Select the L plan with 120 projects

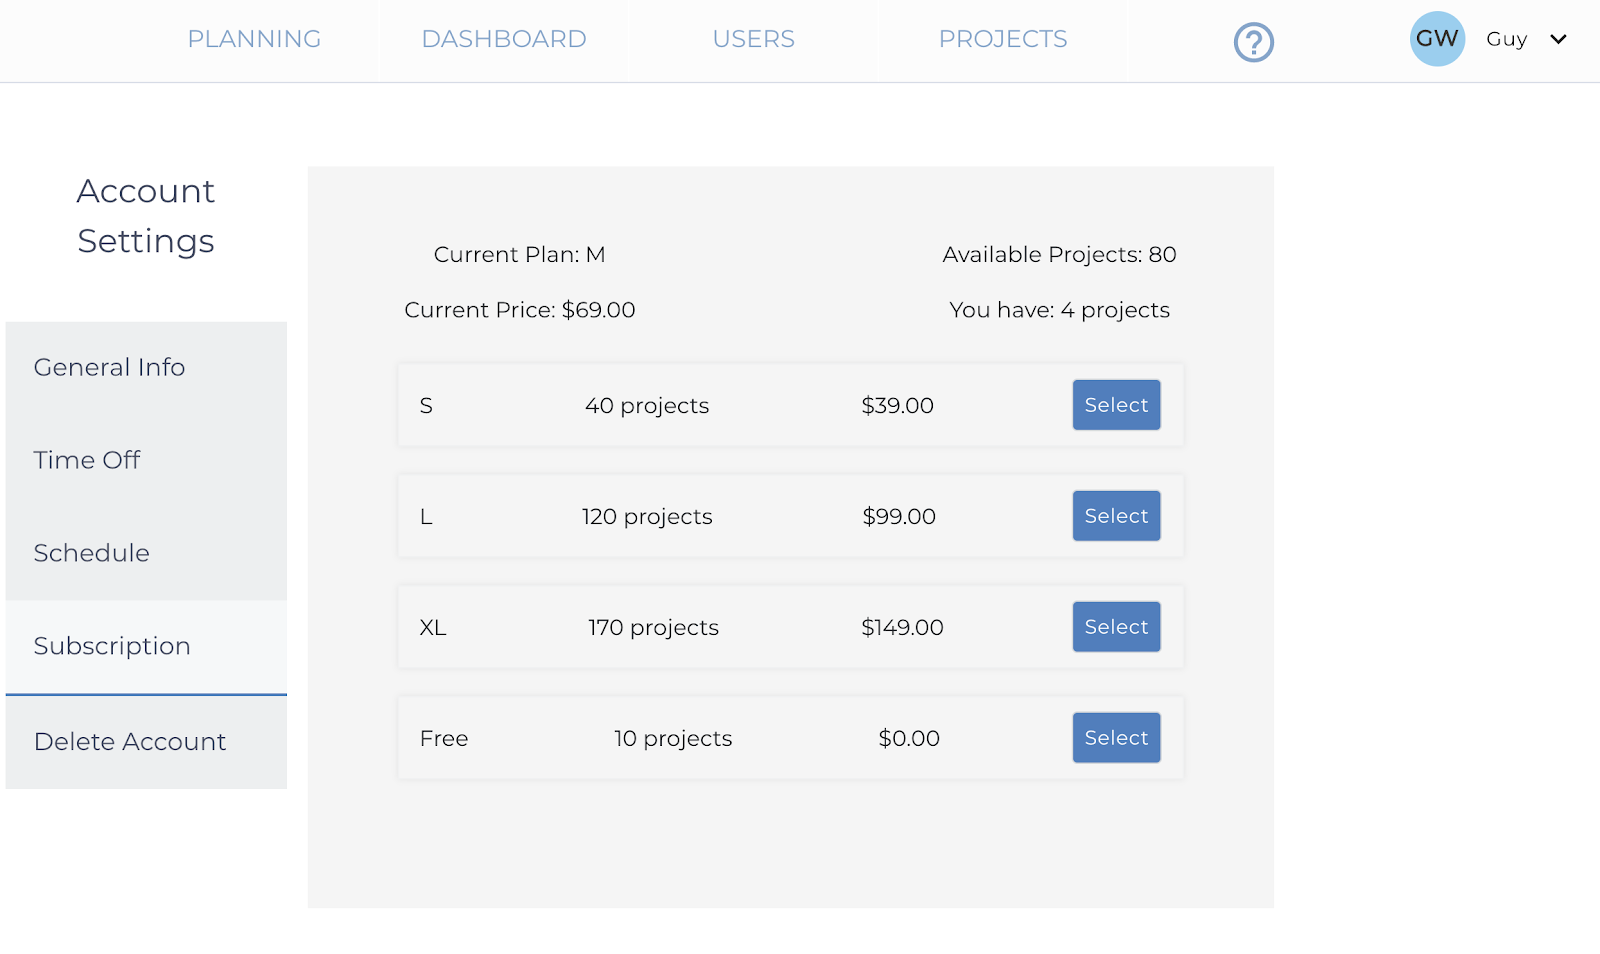point(1116,516)
